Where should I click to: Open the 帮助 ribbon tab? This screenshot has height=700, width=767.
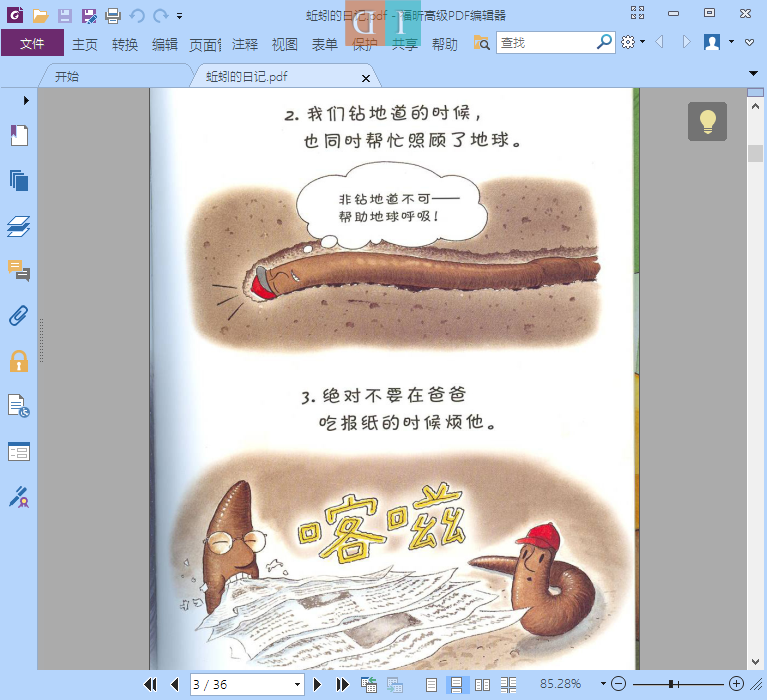[x=445, y=45]
